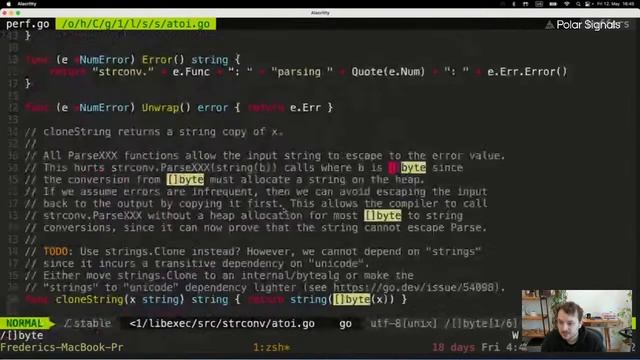Click the Alacritty window title bar
This screenshot has height=360, width=640.
(x=320, y=13)
